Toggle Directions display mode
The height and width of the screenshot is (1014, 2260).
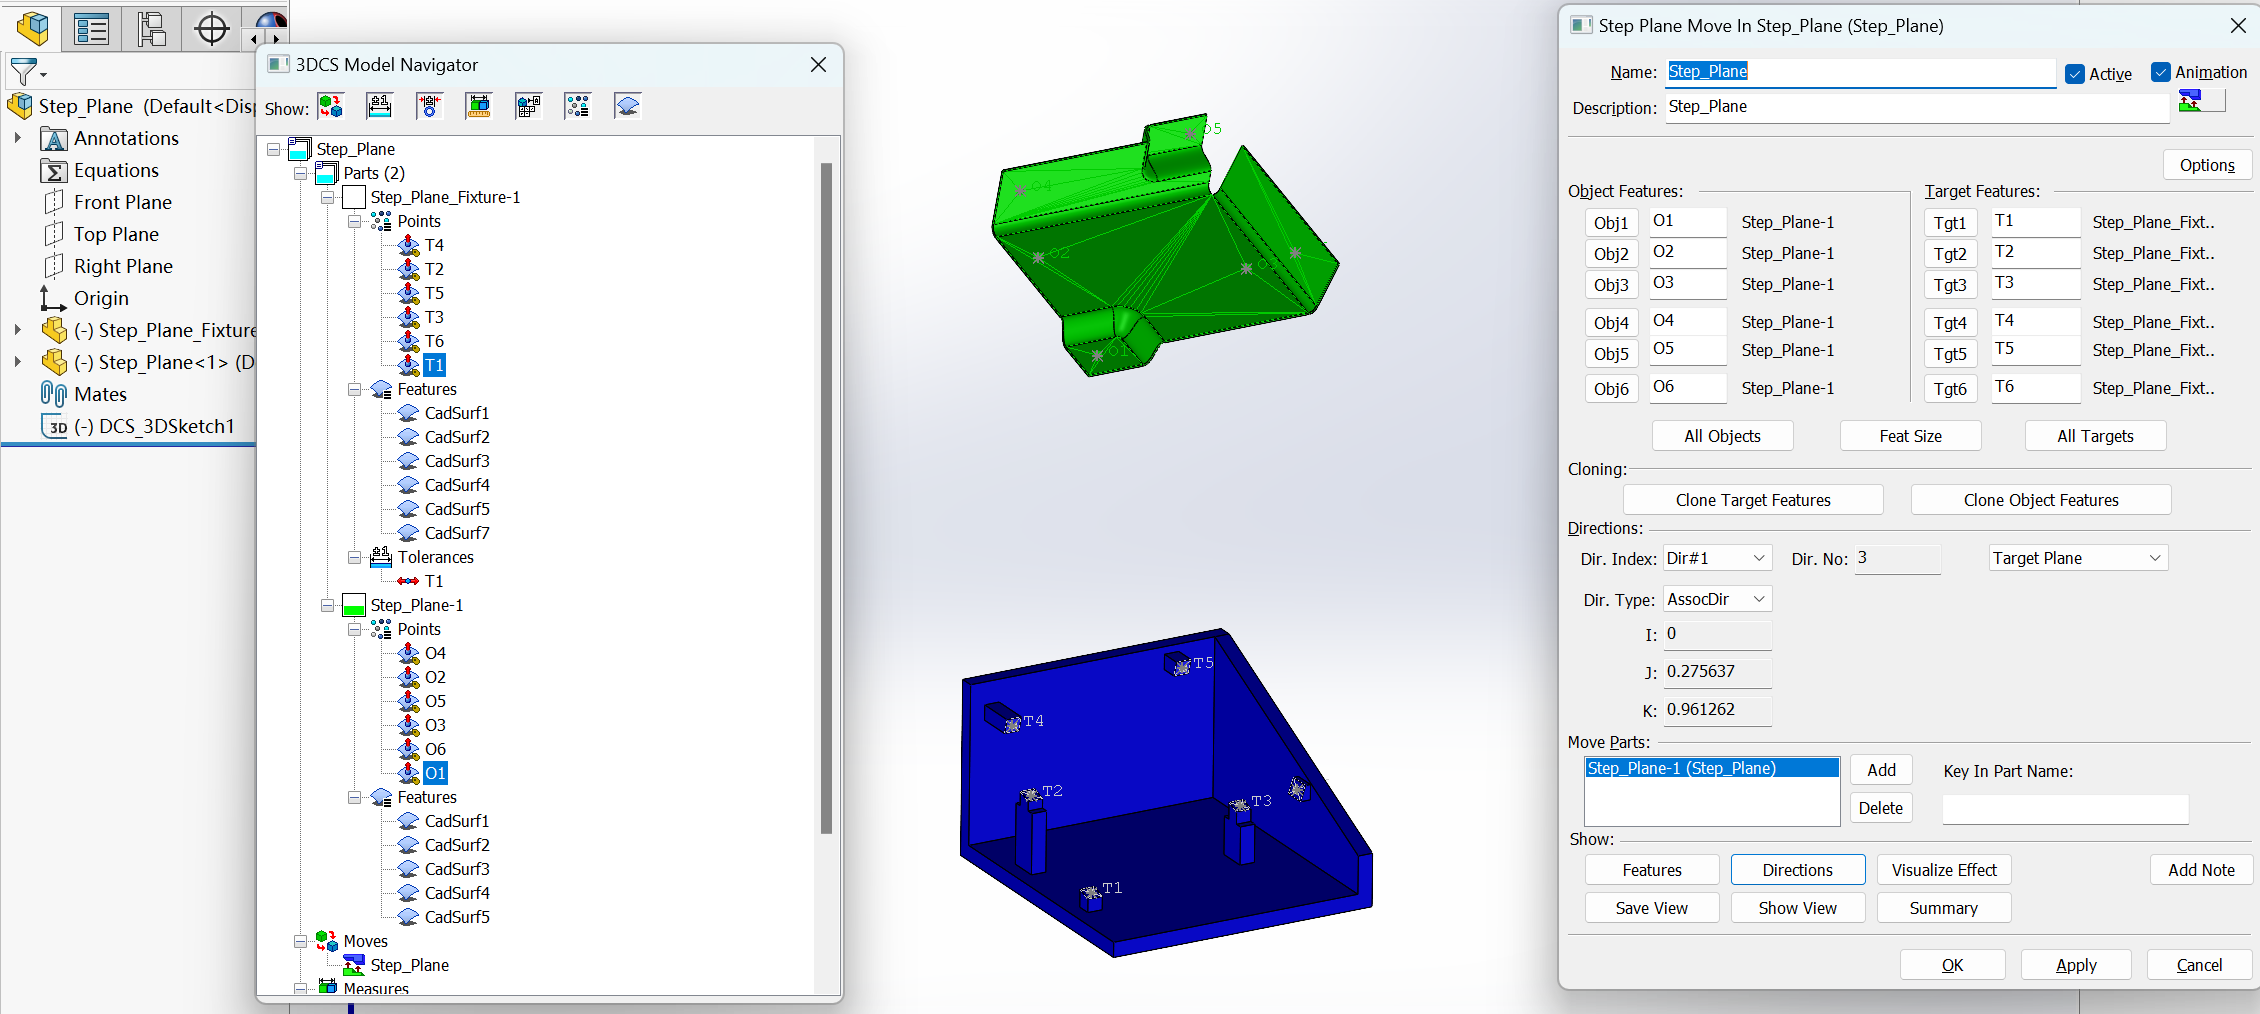(1797, 869)
